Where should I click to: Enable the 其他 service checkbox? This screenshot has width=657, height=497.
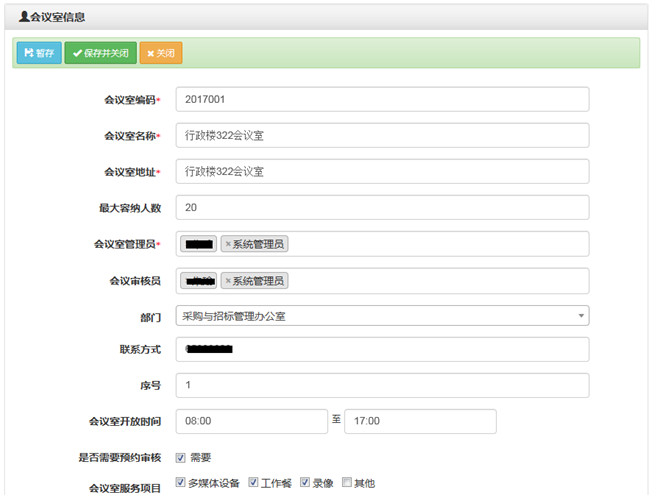coord(347,483)
